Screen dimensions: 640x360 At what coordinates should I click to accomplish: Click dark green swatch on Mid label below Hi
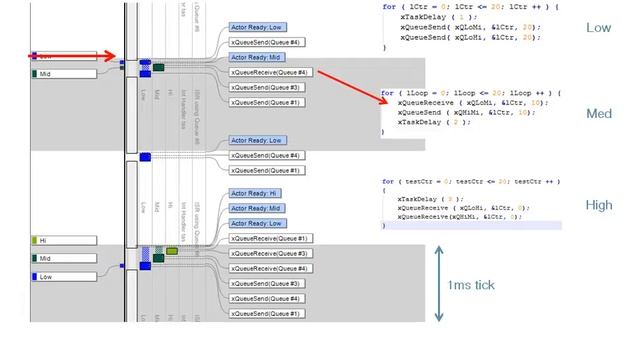point(34,258)
